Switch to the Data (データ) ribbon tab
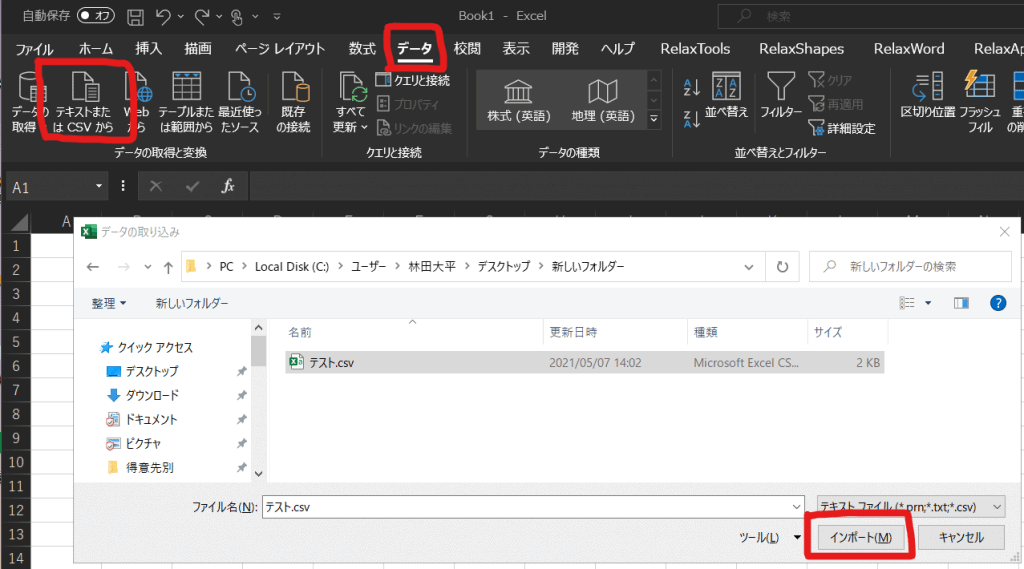This screenshot has height=569, width=1024. [414, 48]
